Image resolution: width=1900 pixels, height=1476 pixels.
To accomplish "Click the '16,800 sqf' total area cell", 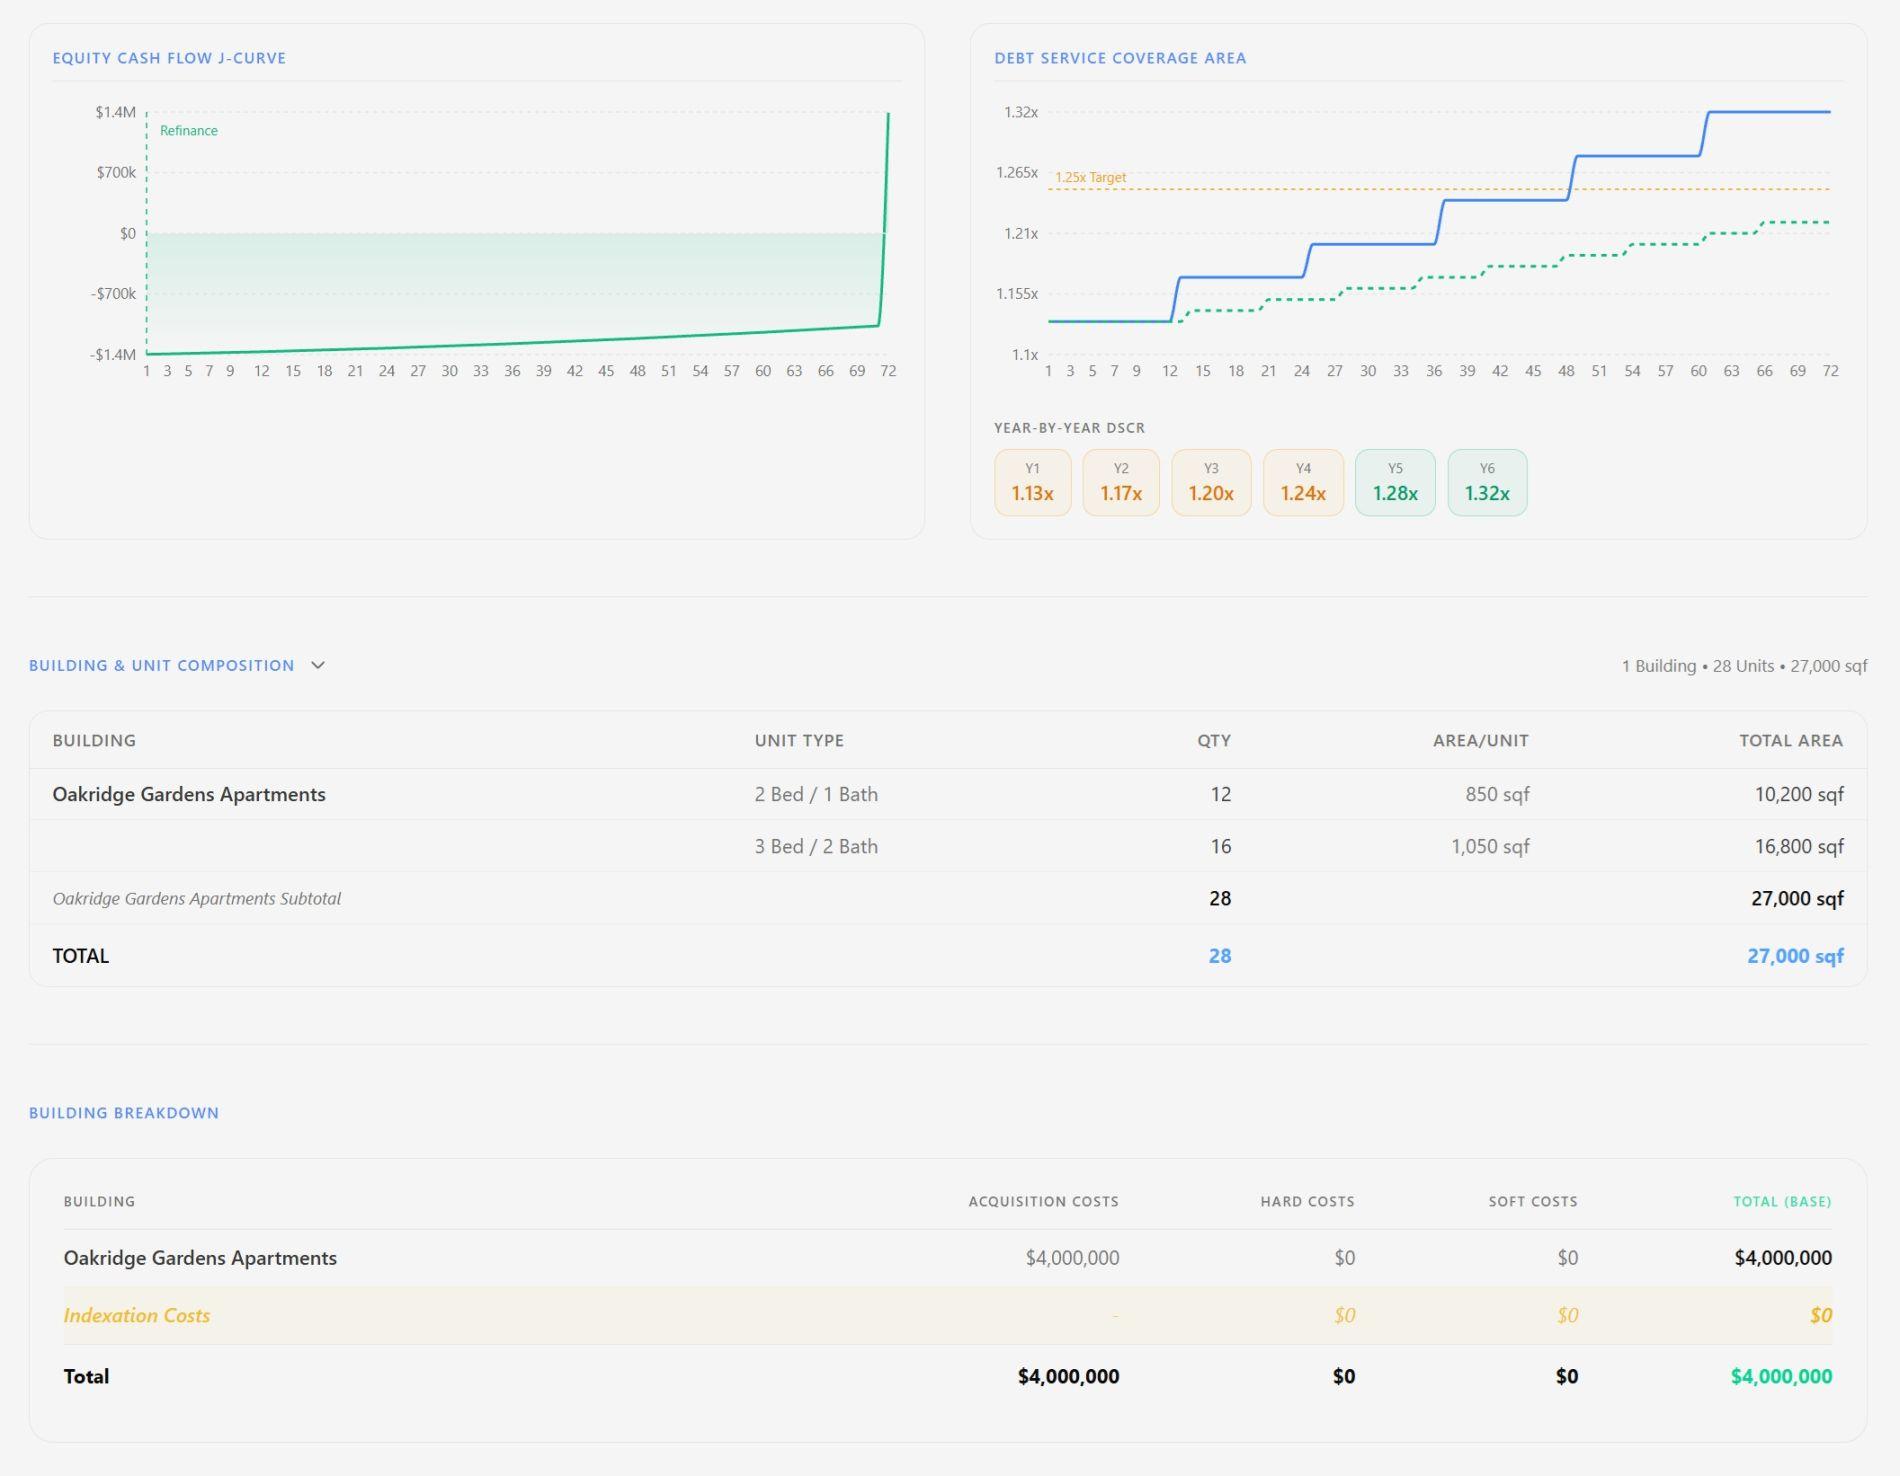I will tap(1799, 846).
